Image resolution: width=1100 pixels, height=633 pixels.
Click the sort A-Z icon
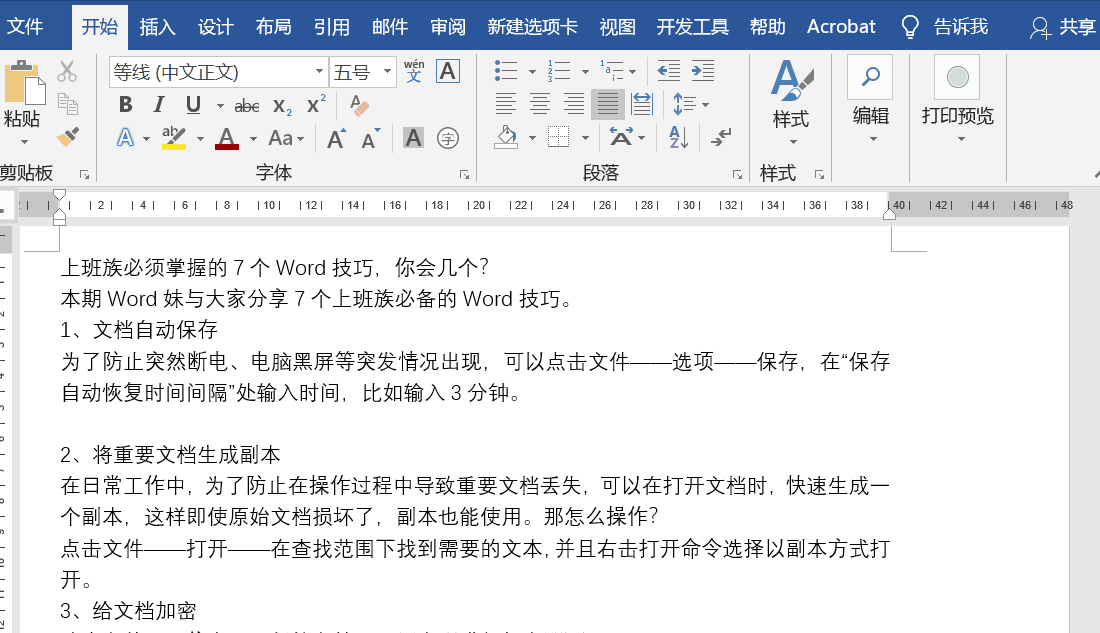(x=678, y=138)
